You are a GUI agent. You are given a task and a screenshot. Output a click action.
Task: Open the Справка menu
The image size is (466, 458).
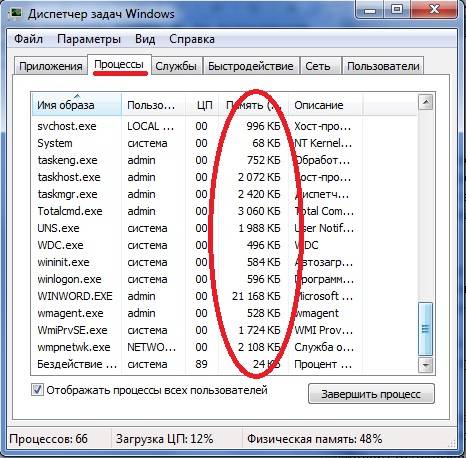[192, 39]
